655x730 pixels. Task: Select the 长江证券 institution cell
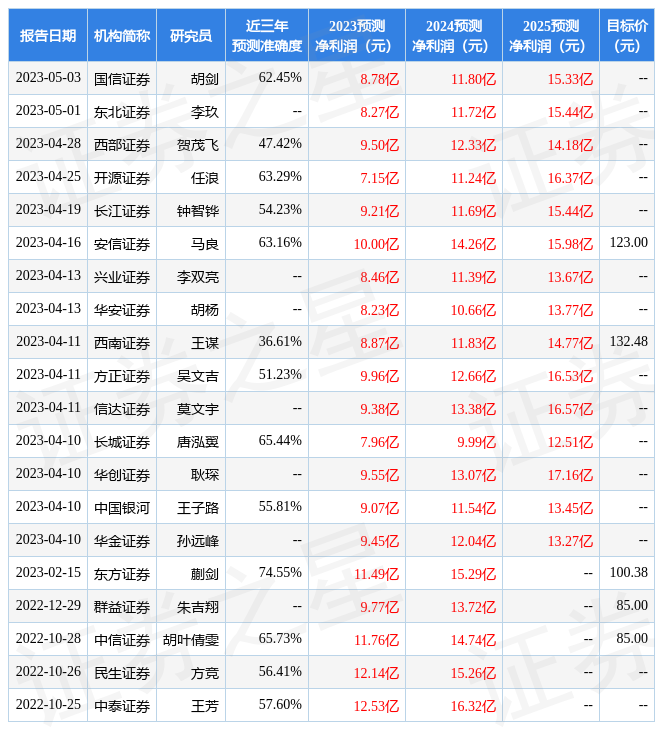(122, 211)
